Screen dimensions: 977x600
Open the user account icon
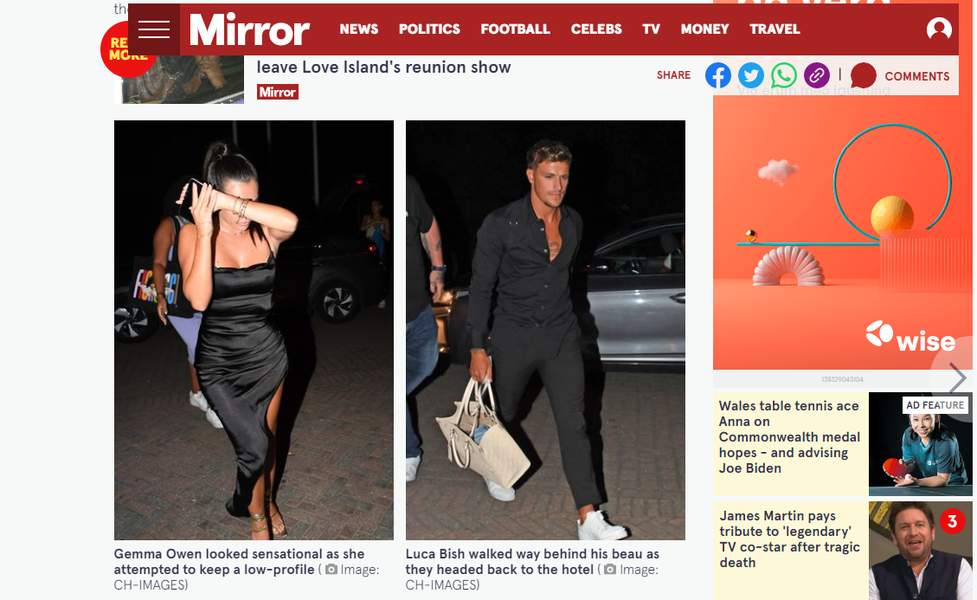(x=938, y=29)
